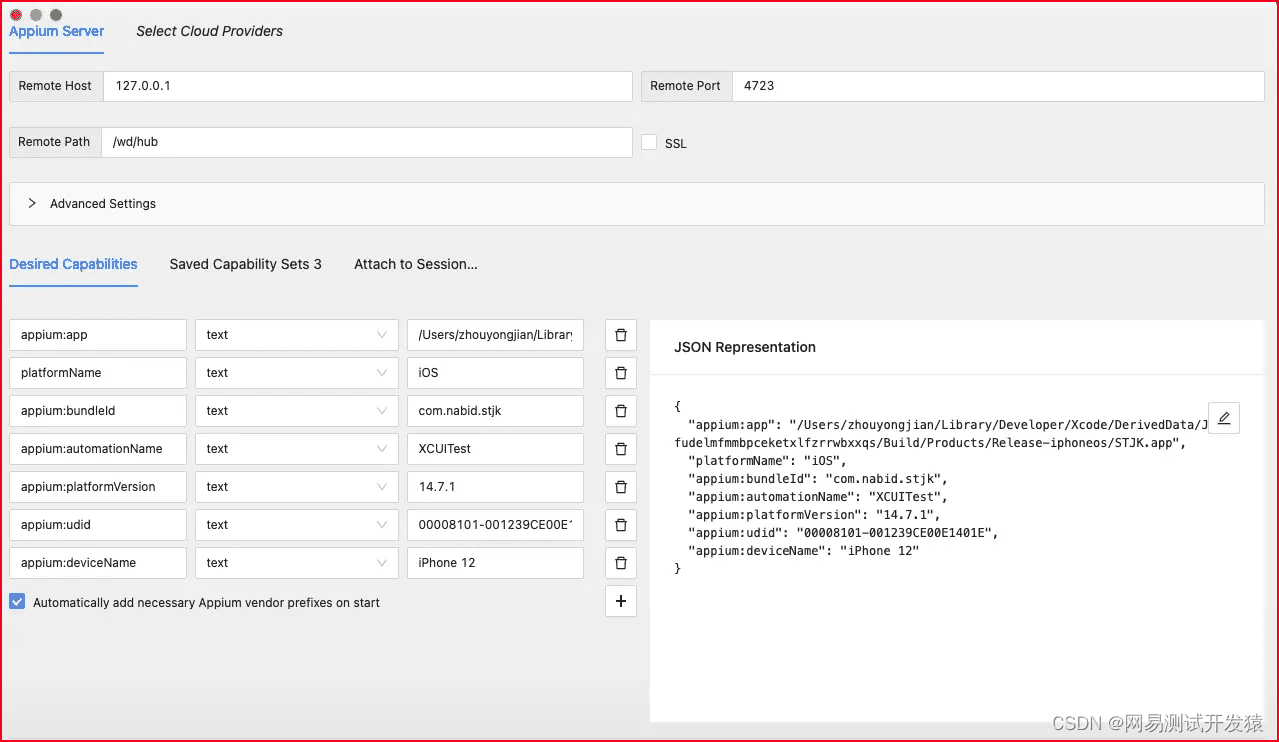Delete the platformName capability row
1279x742 pixels.
(620, 373)
